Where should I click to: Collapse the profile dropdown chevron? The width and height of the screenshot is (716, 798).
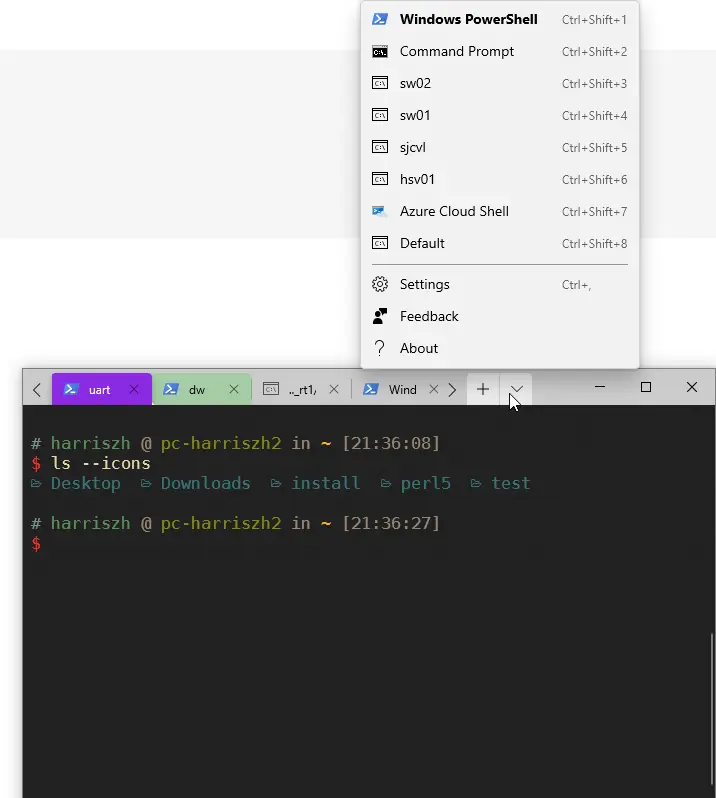517,389
